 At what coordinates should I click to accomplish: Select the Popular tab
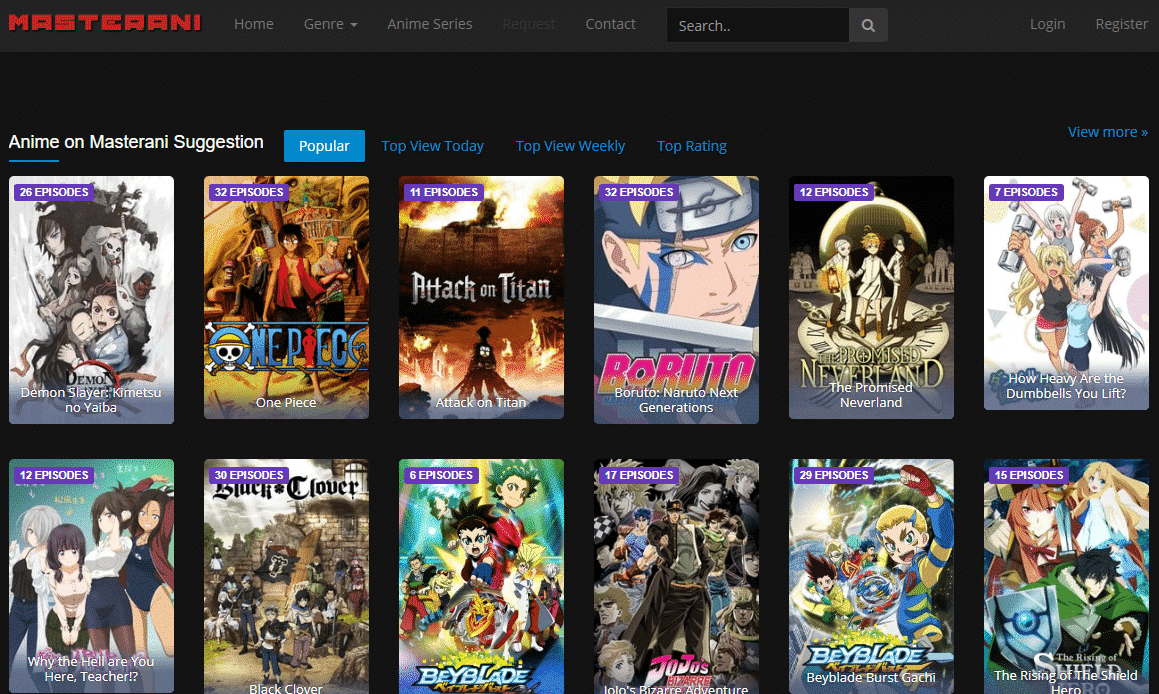[x=324, y=146]
